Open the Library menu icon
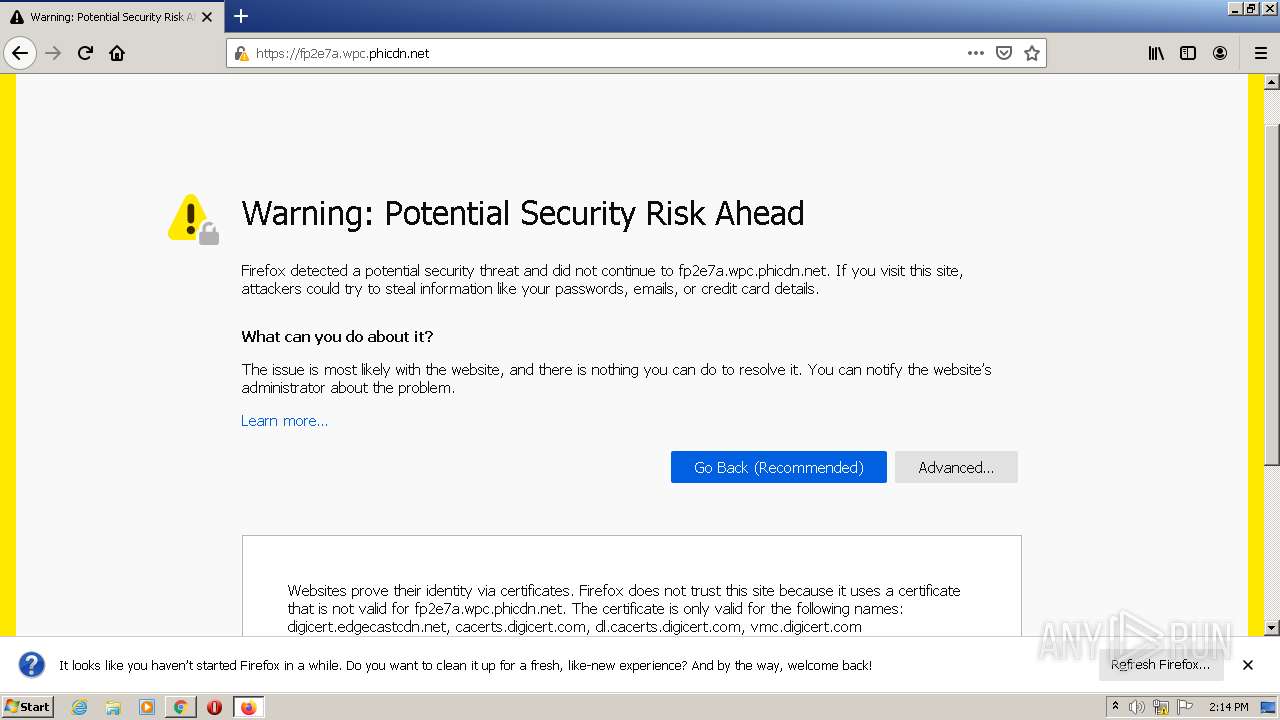Screen dimensions: 1280x720 1156,53
